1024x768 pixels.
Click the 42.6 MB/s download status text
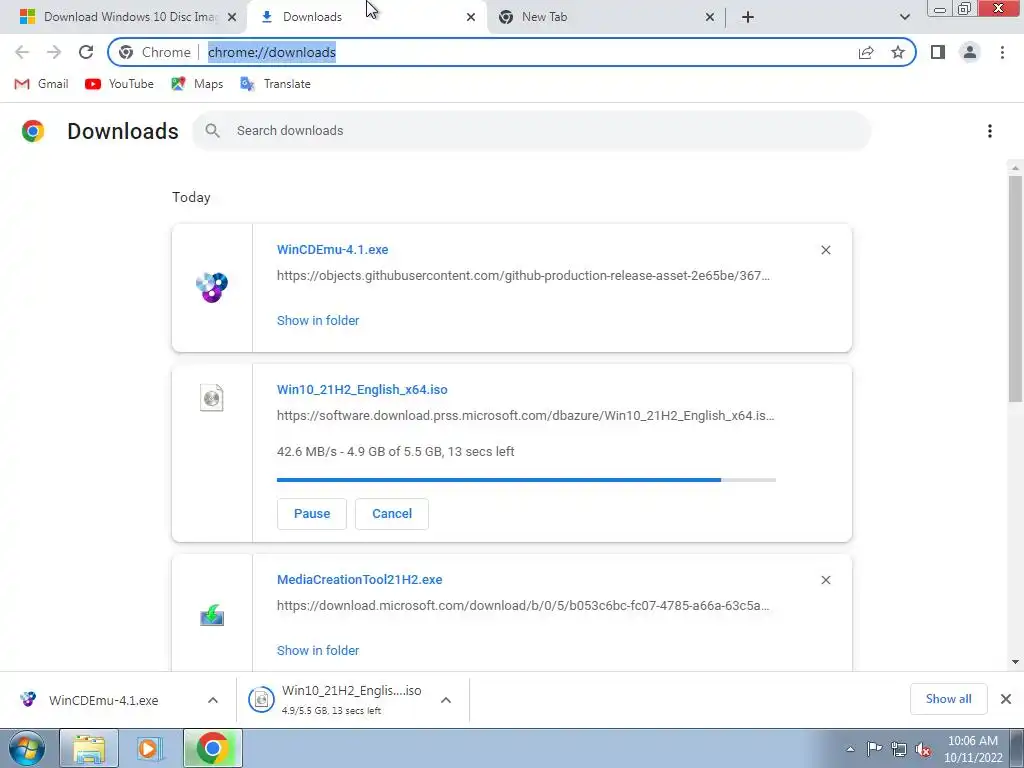pos(396,452)
